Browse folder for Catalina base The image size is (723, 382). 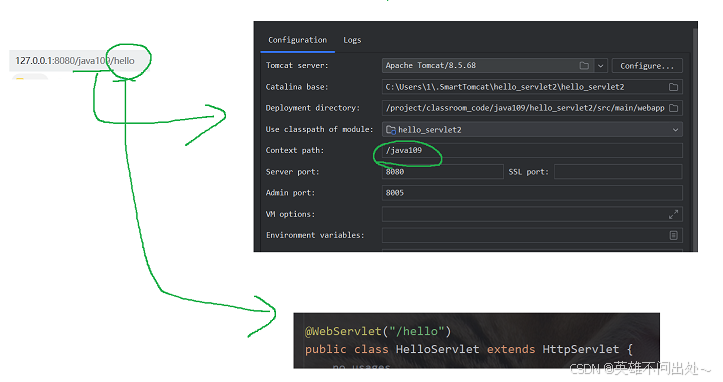point(673,87)
